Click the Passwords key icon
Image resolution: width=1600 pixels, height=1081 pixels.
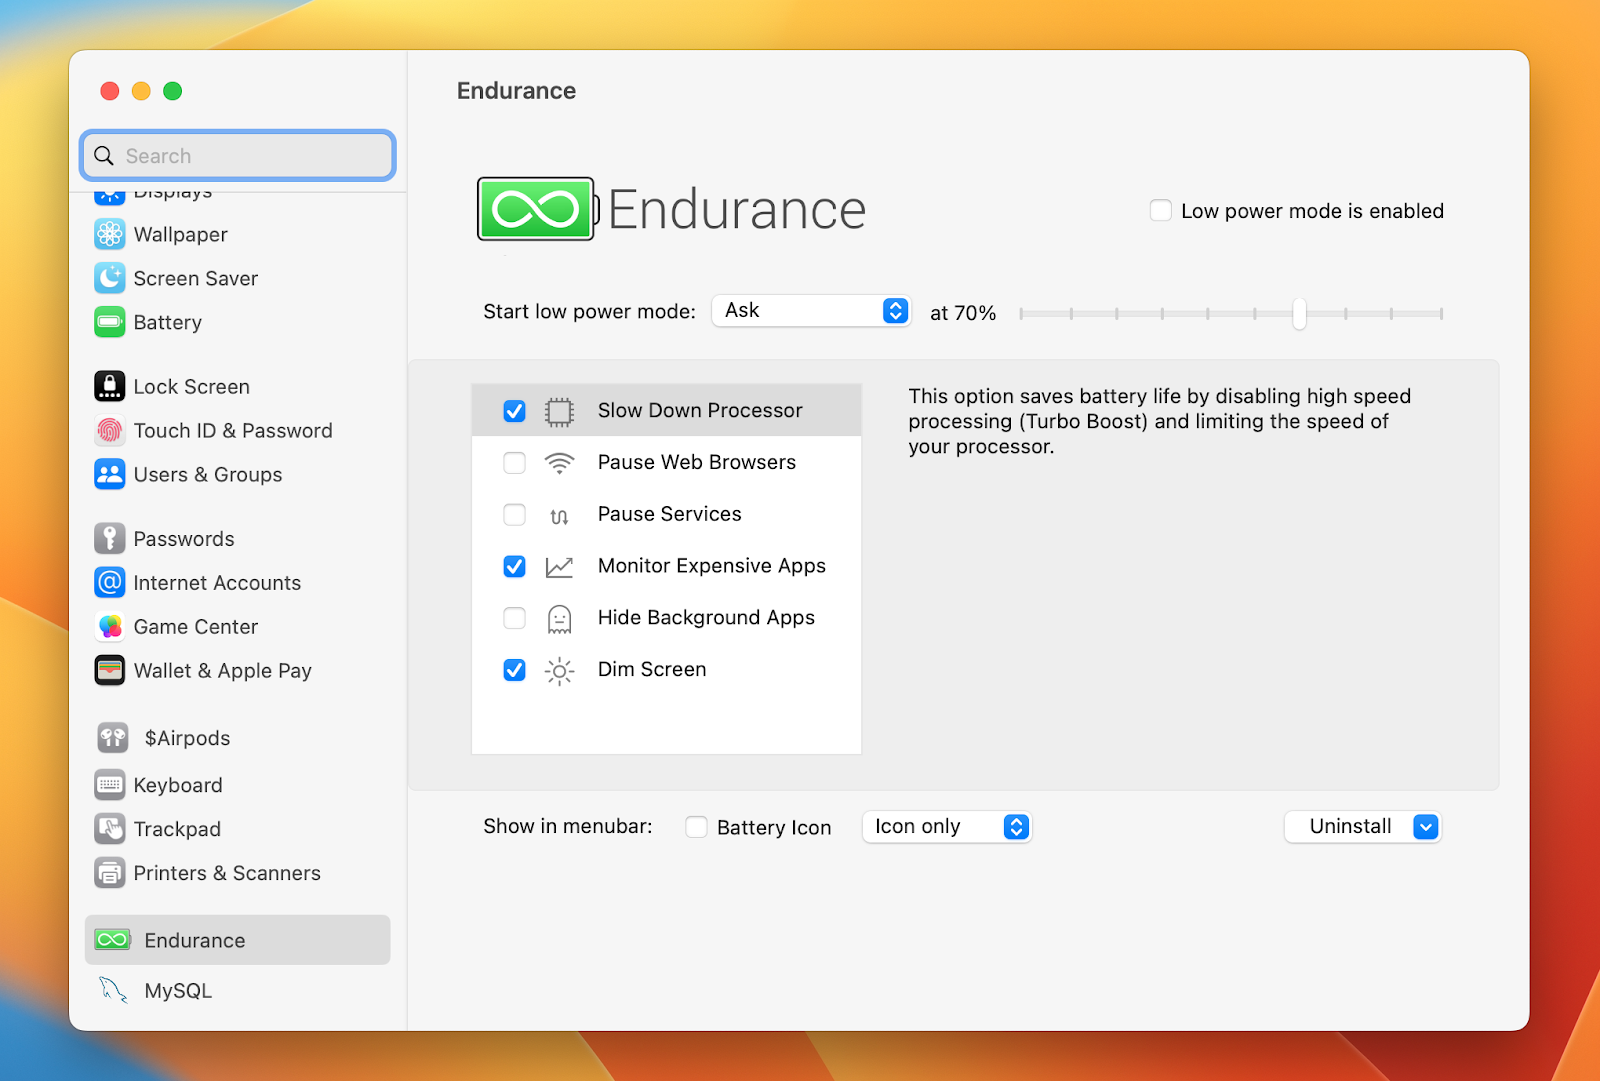110,538
